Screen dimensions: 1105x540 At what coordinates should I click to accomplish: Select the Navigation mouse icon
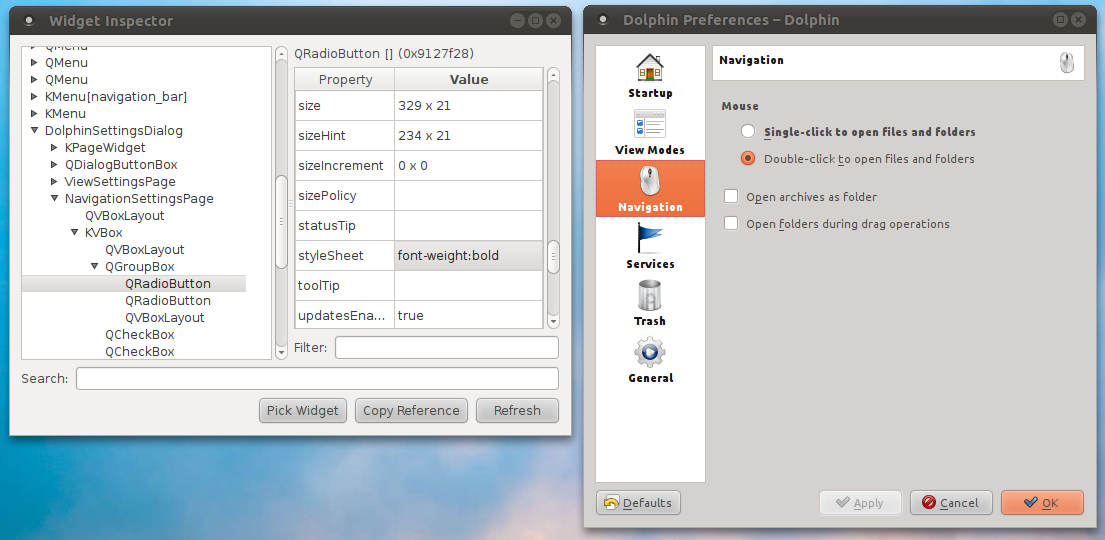[x=650, y=181]
